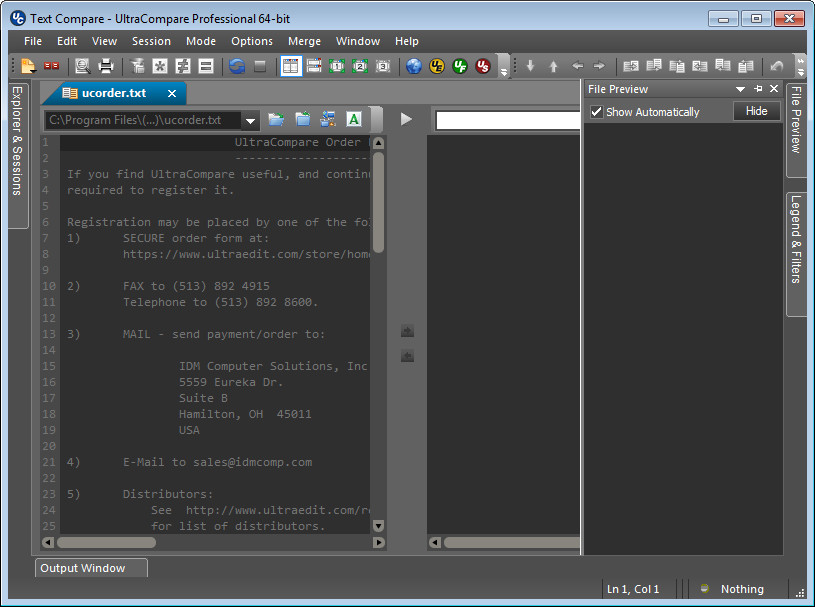Maximize pane 2 with the frame icon
This screenshot has height=607, width=815.
pyautogui.click(x=360, y=66)
